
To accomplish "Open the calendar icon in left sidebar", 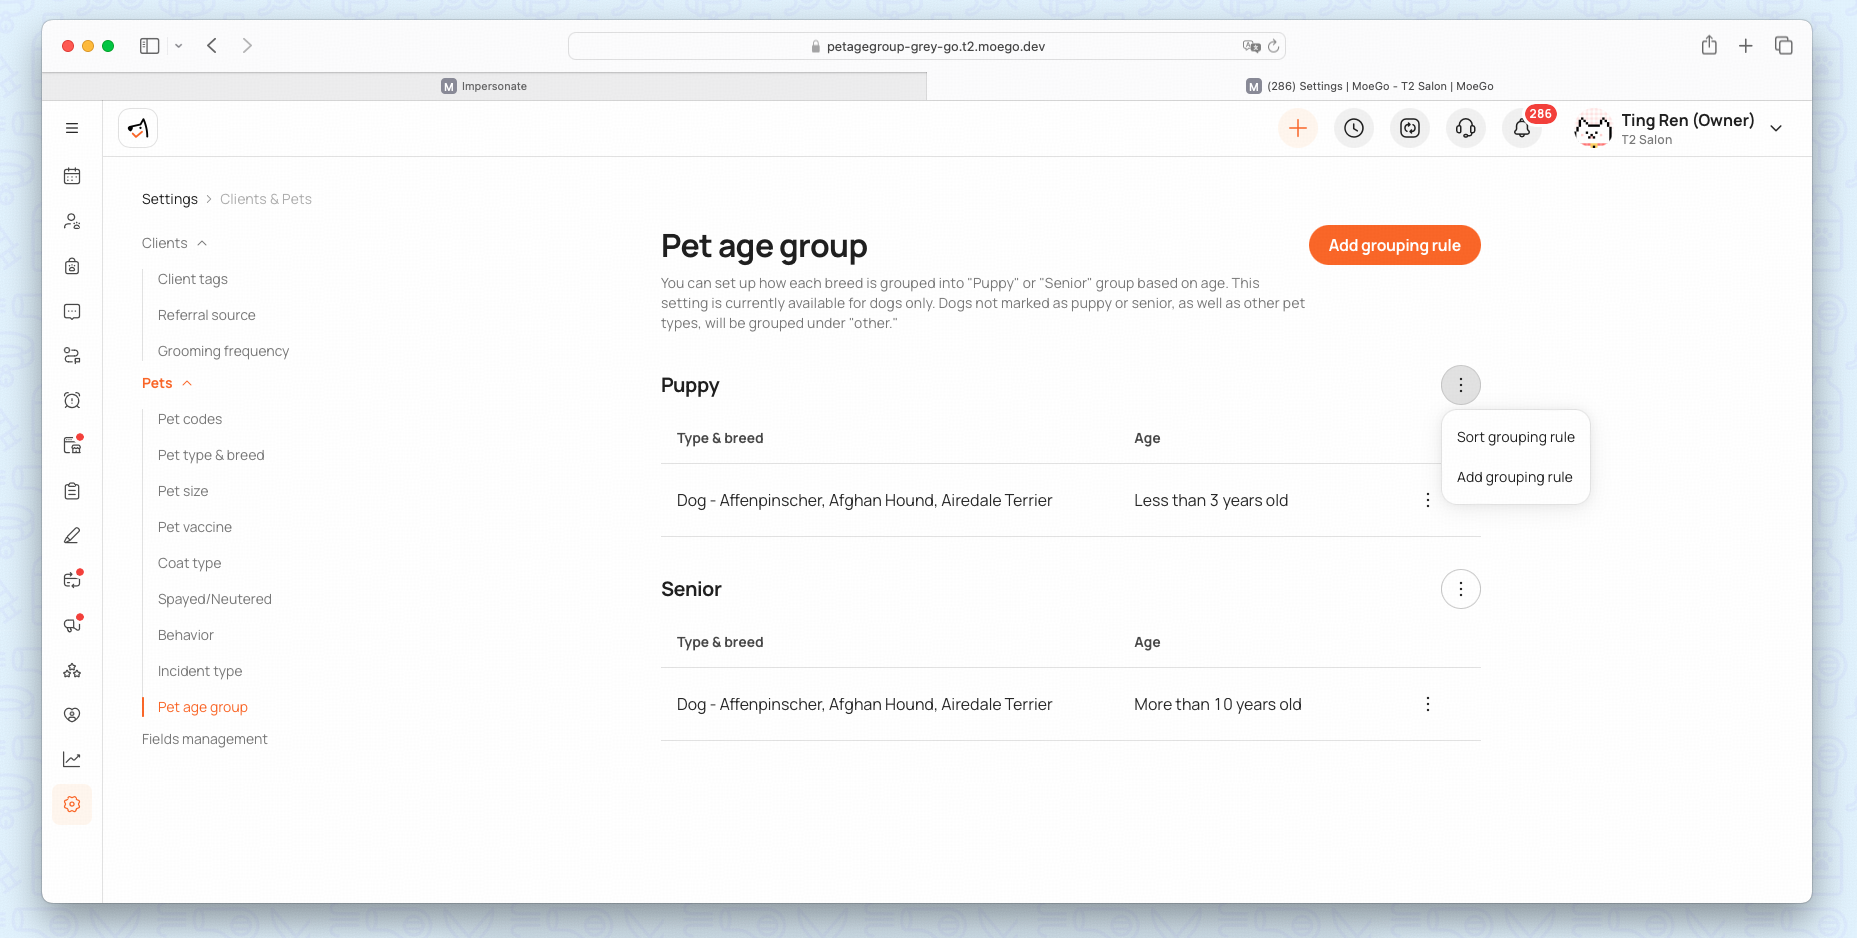I will pos(72,176).
